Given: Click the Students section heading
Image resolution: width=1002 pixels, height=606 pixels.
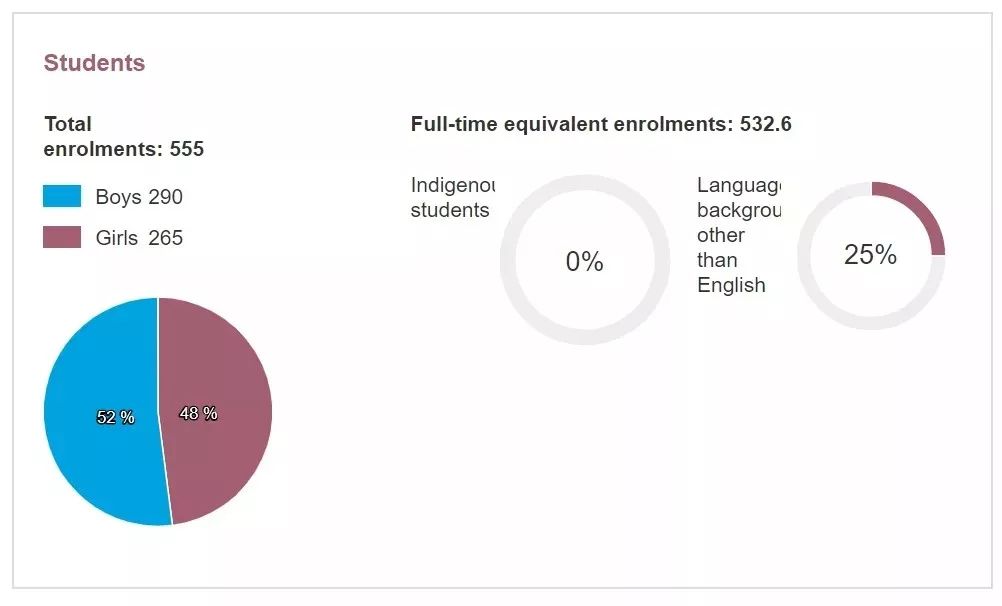Looking at the screenshot, I should click(94, 63).
